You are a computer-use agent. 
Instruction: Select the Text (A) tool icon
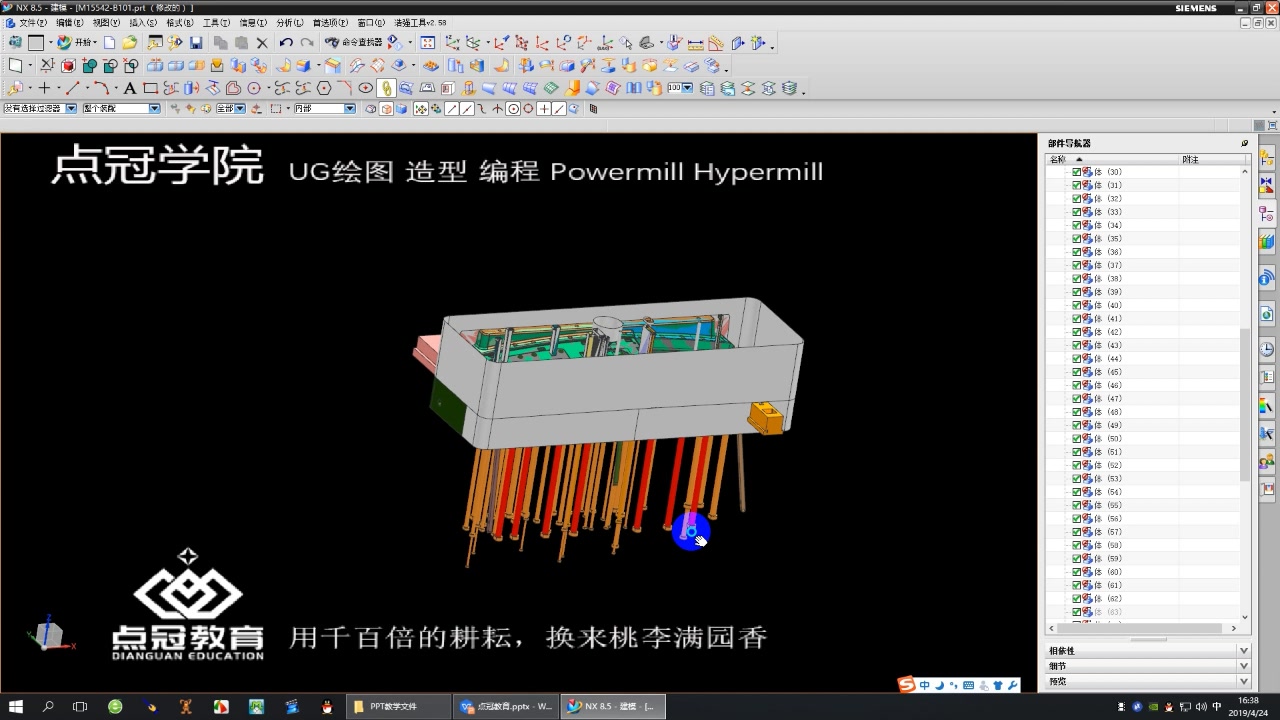point(130,88)
